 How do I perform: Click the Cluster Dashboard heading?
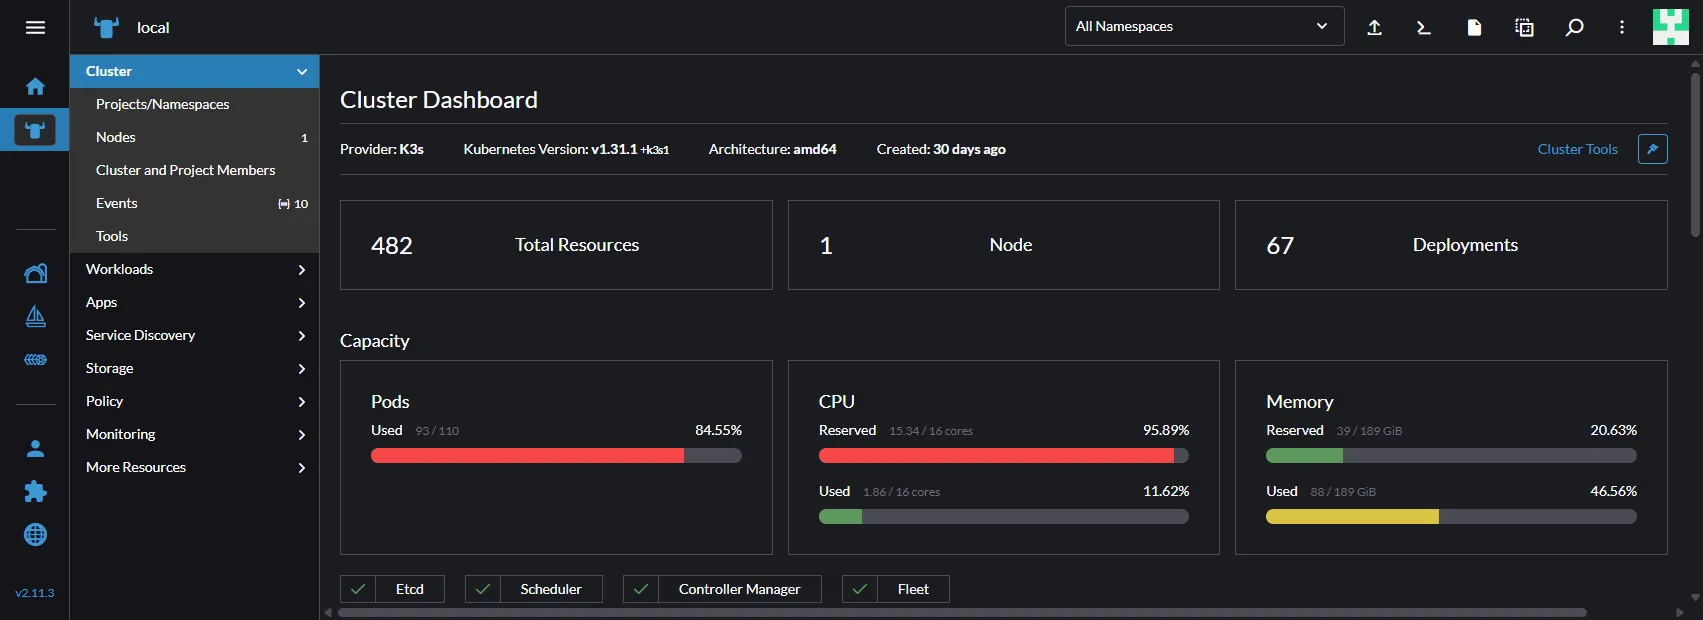click(439, 100)
